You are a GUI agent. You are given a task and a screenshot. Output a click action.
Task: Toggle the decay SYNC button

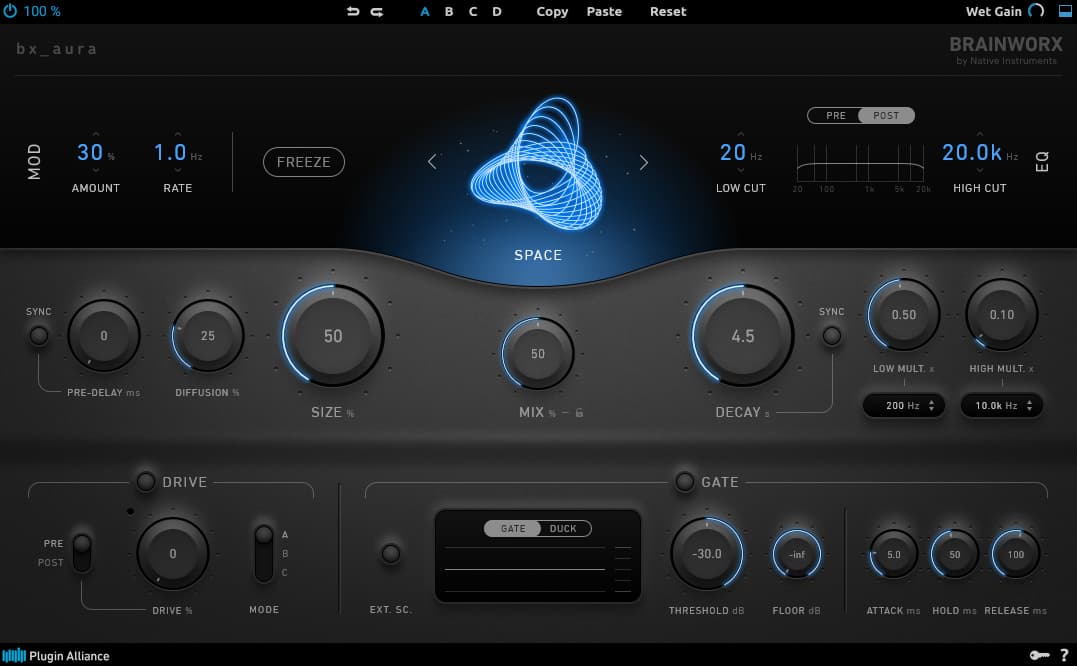pos(832,336)
